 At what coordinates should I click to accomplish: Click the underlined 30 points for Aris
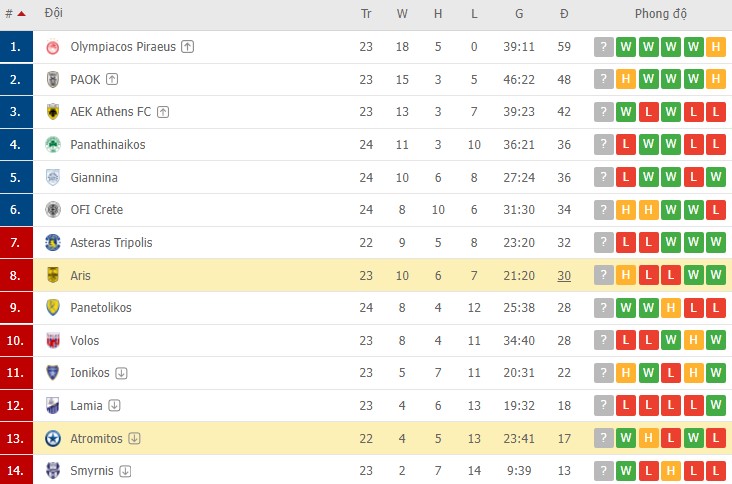564,275
